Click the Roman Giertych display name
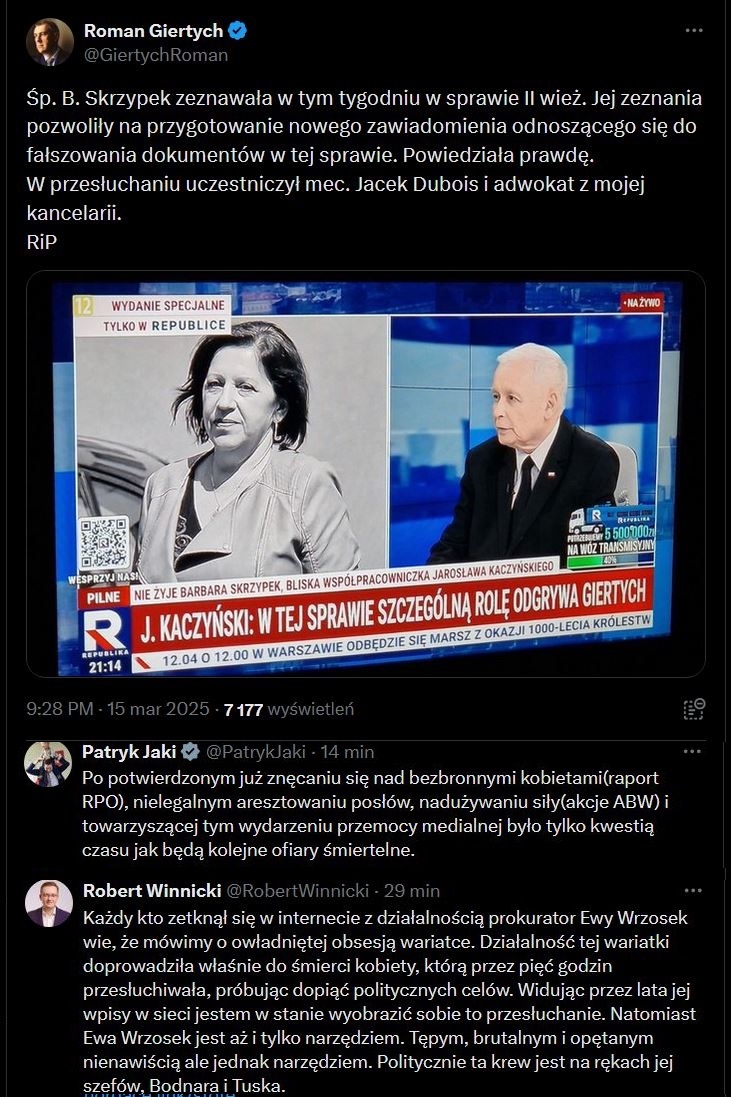731x1097 pixels. point(153,31)
